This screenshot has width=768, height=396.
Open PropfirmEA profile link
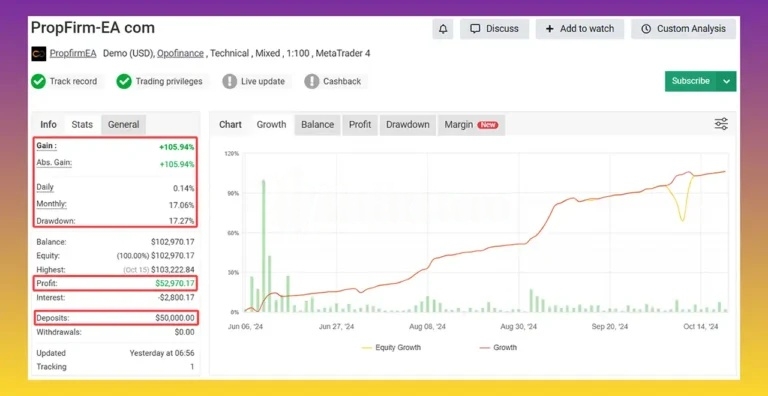click(x=73, y=53)
